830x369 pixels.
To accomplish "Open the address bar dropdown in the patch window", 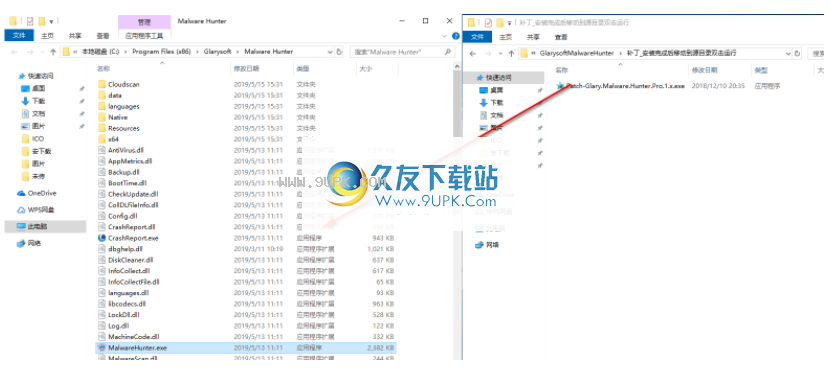I will [789, 53].
